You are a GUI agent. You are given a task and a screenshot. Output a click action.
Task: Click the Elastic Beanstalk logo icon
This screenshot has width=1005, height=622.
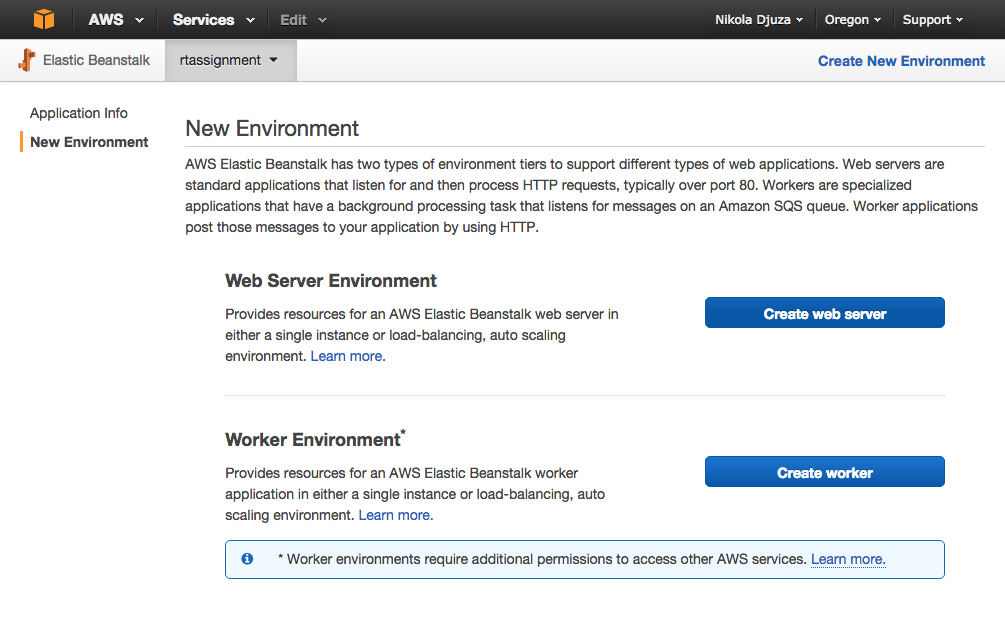point(27,61)
